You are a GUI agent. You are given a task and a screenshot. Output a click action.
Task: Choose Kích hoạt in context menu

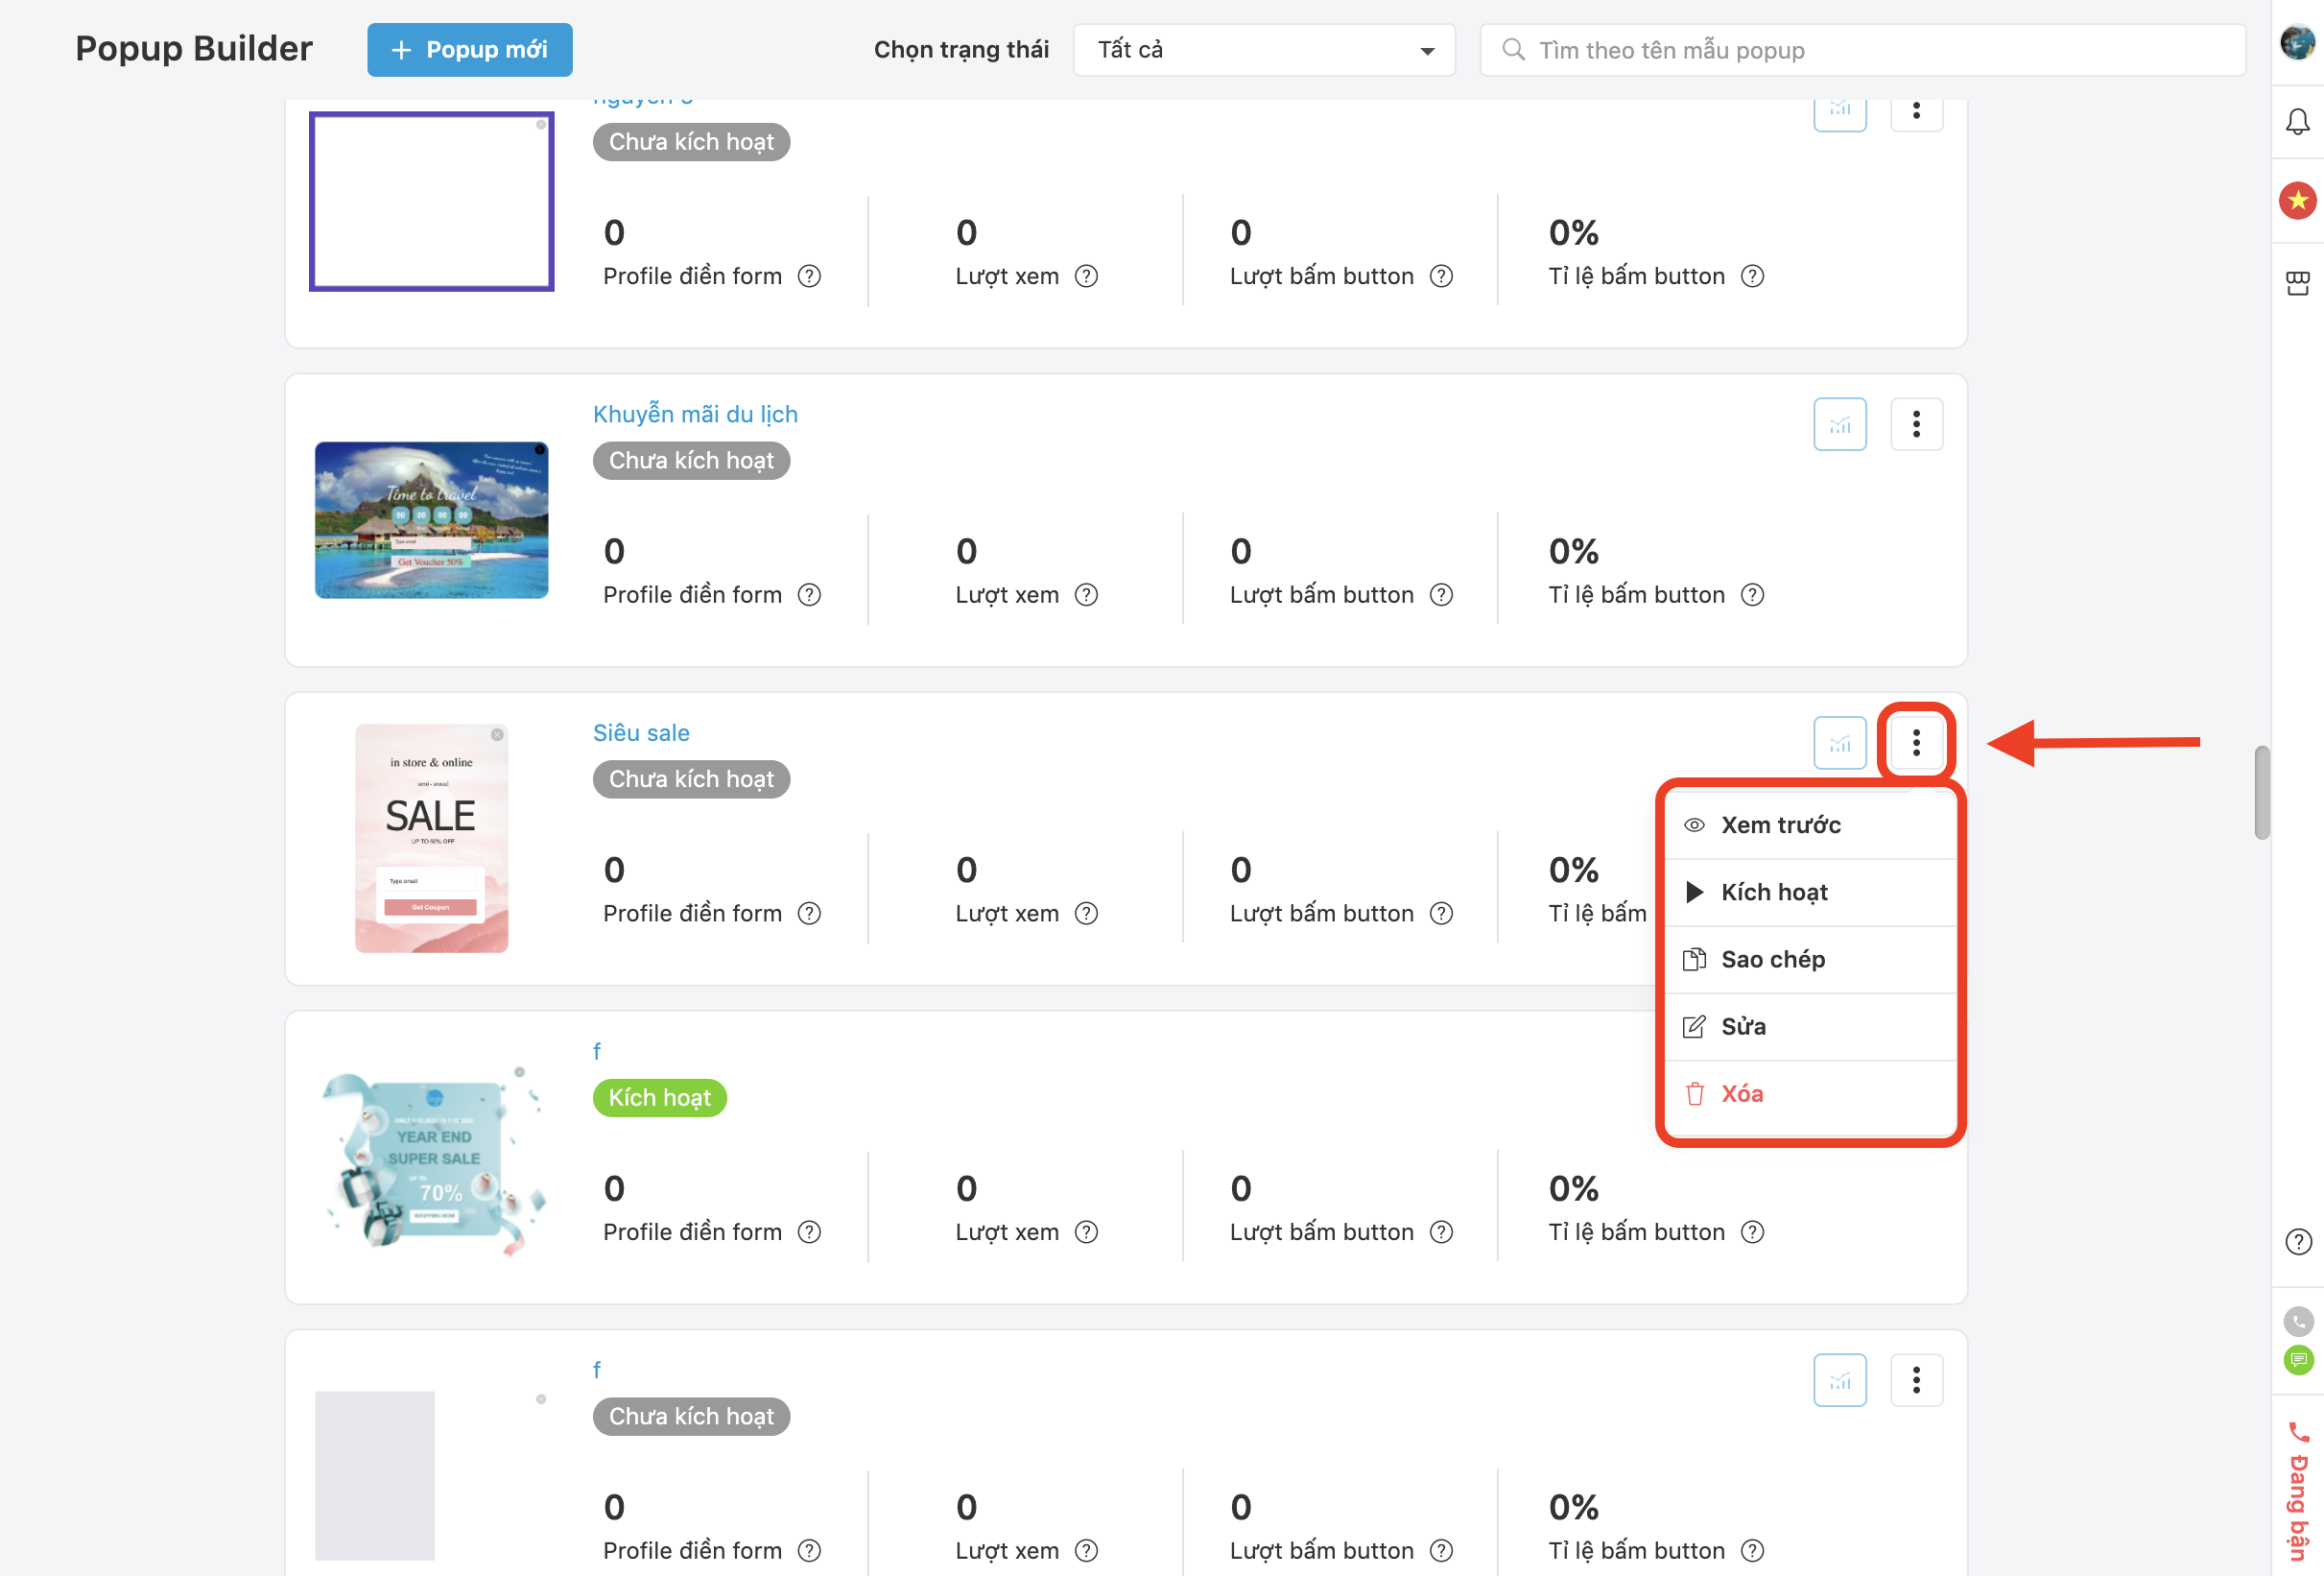point(1774,892)
